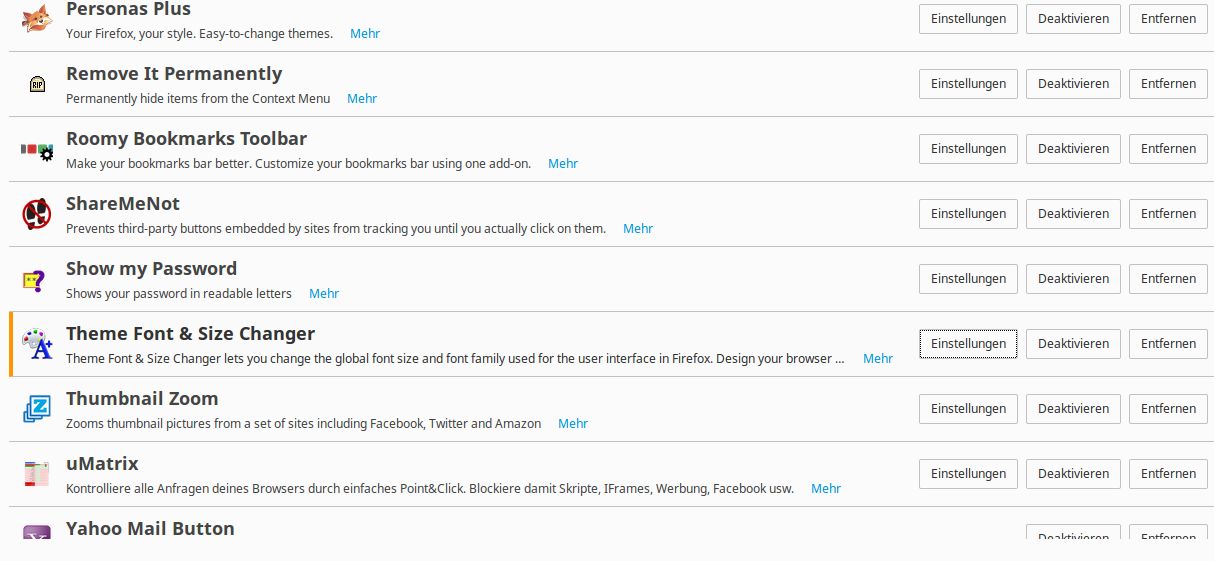1214x561 pixels.
Task: Click the Roomy Bookmarks Toolbar icon
Action: [37, 150]
